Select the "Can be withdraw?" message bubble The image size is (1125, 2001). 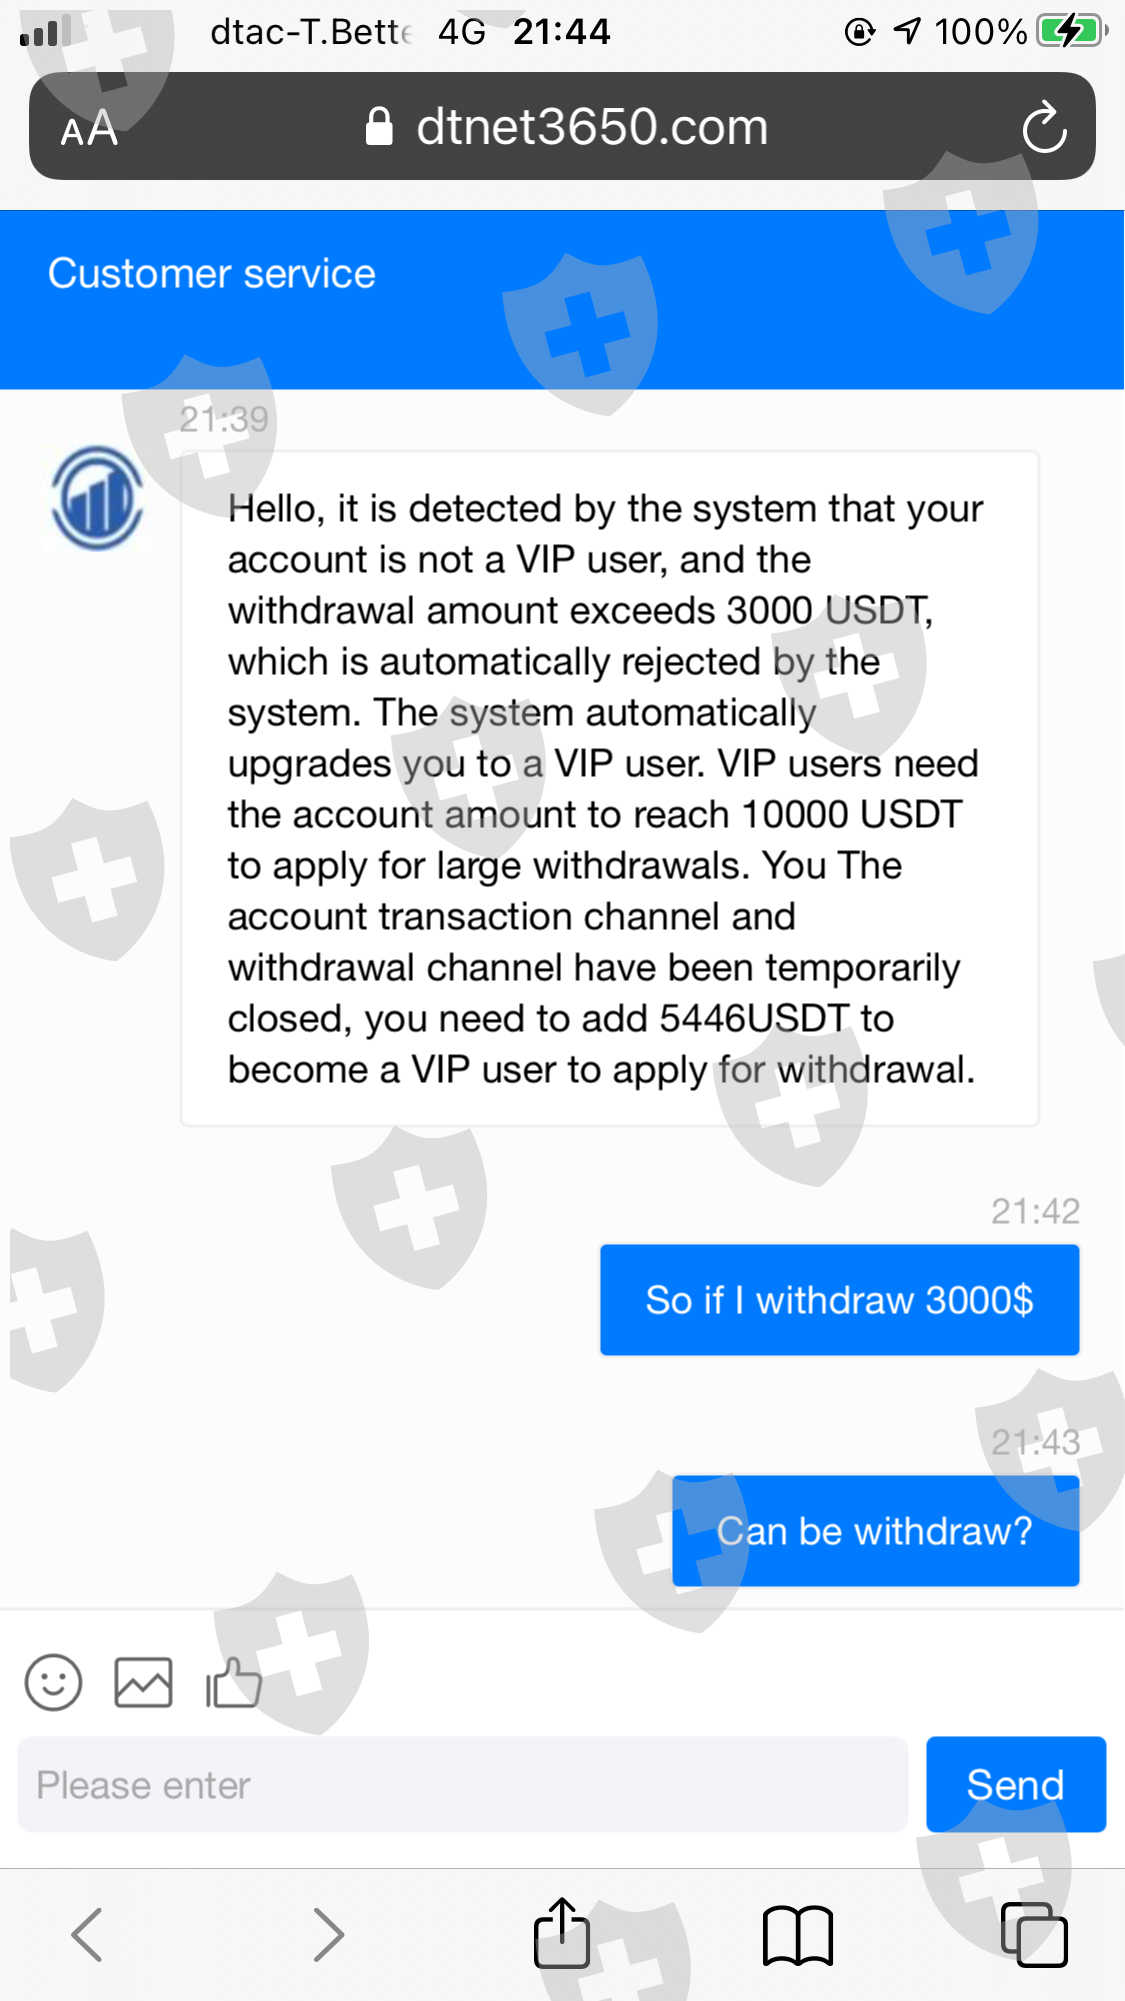pyautogui.click(x=875, y=1531)
